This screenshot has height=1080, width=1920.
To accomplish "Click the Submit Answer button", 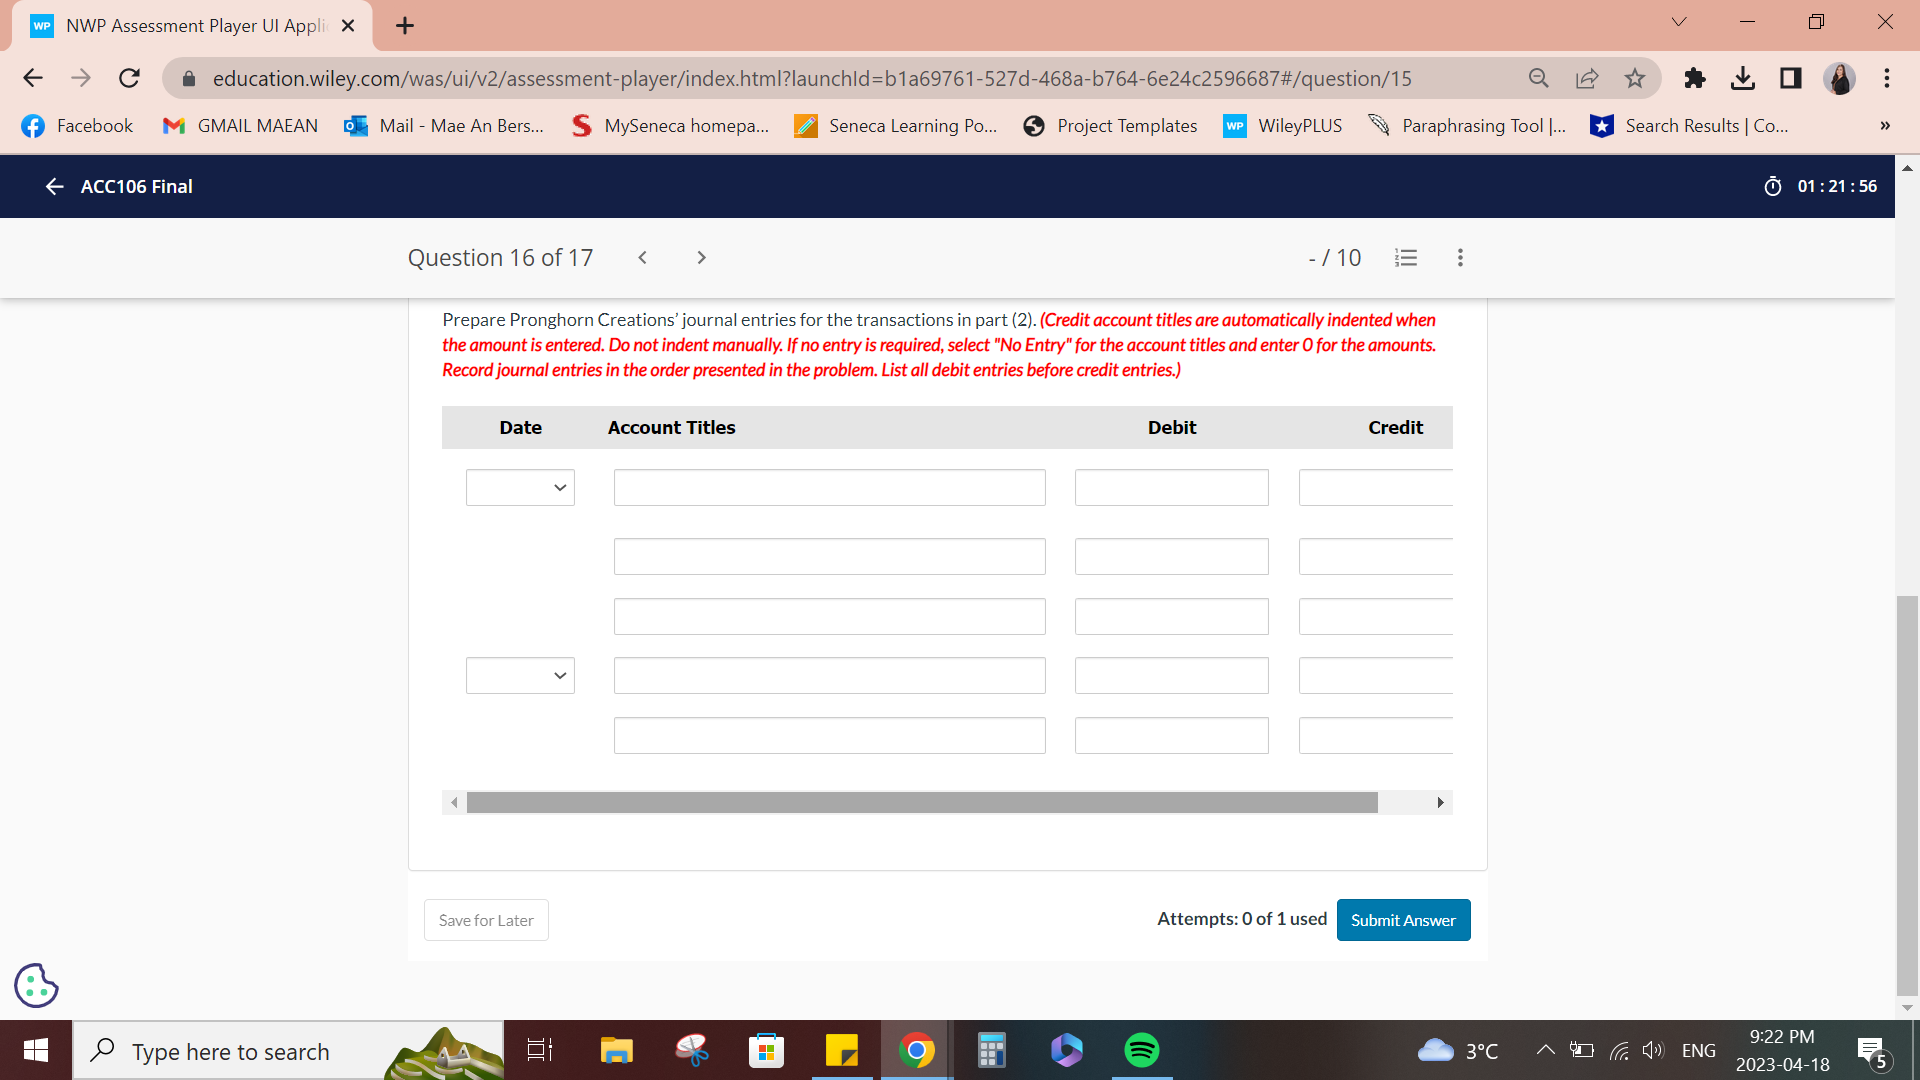I will (x=1403, y=919).
